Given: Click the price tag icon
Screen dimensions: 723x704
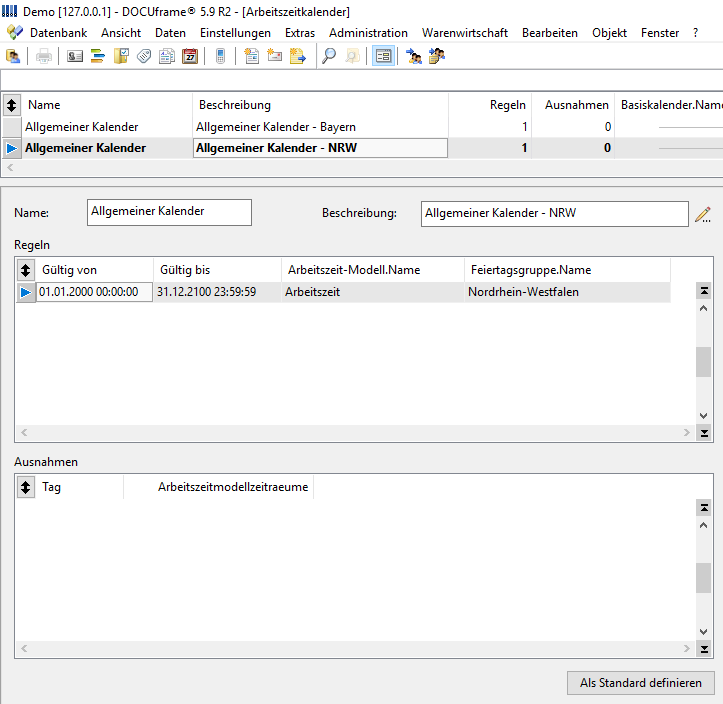Looking at the screenshot, I should [x=144, y=56].
